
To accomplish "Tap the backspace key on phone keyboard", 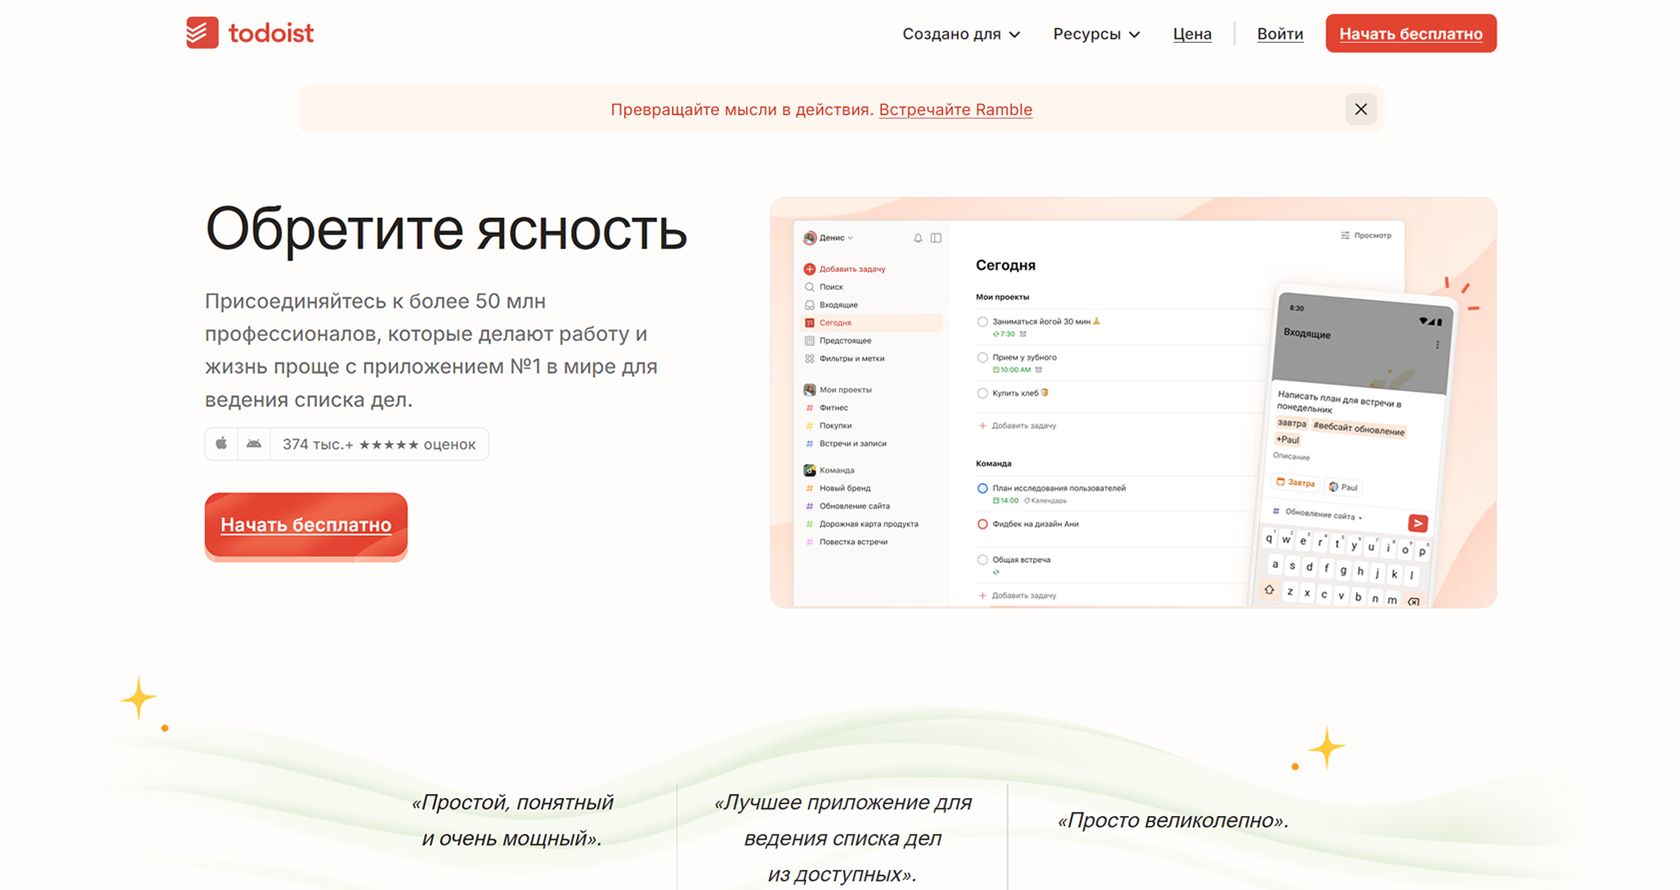I will pyautogui.click(x=1413, y=601).
